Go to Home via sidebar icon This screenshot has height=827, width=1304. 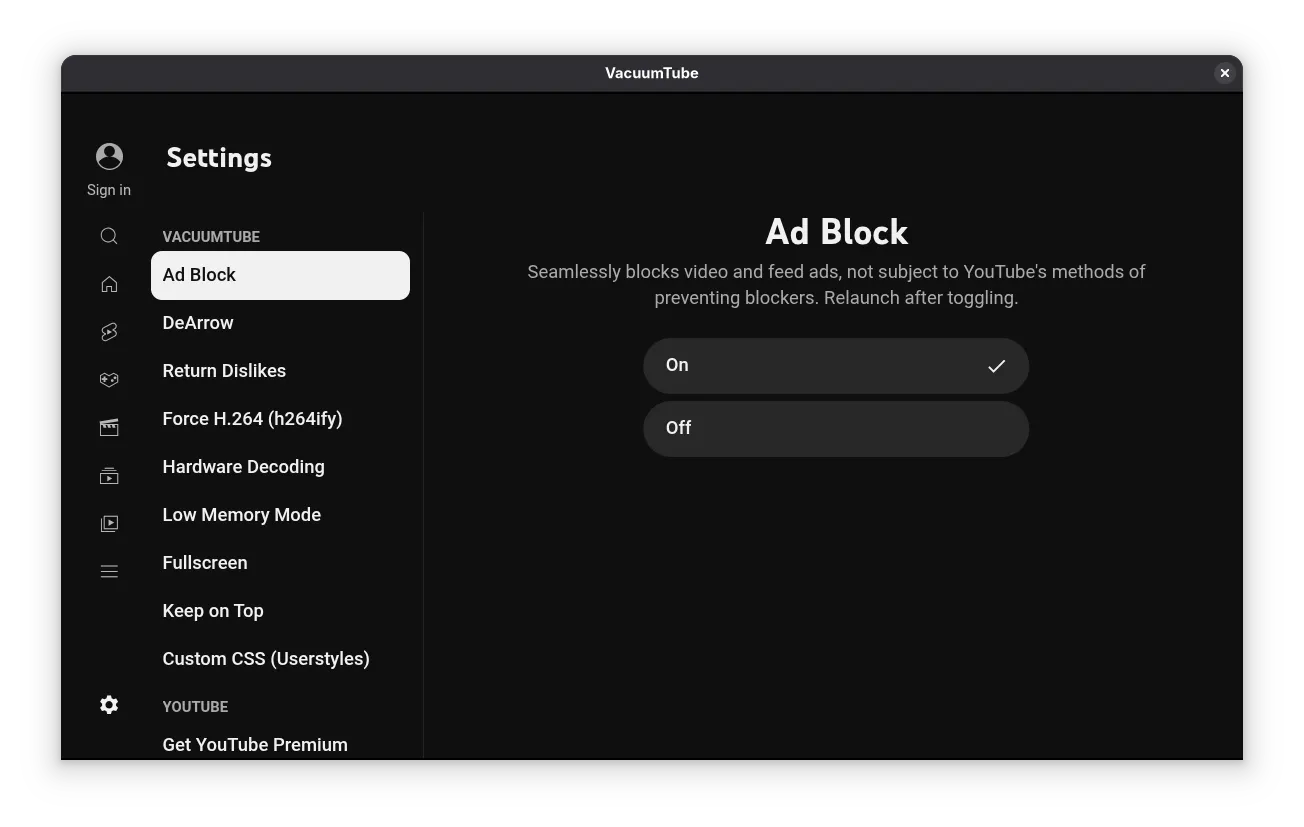pyautogui.click(x=109, y=284)
